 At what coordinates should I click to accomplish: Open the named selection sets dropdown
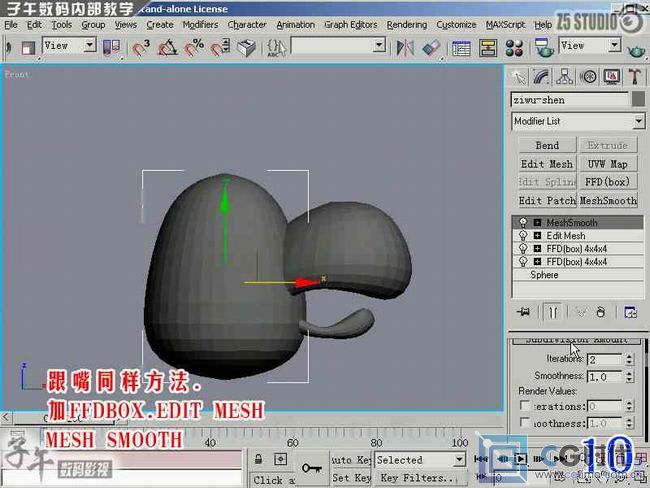[378, 45]
